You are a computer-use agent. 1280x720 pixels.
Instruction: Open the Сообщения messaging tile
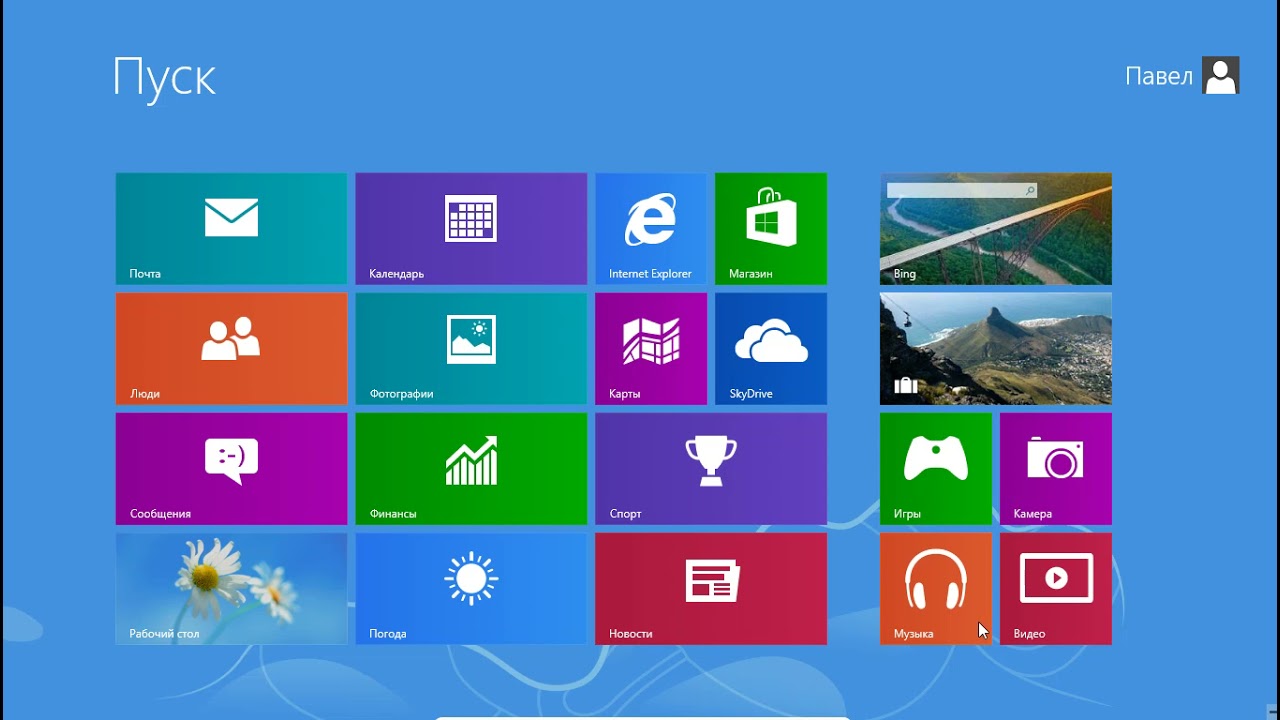231,469
